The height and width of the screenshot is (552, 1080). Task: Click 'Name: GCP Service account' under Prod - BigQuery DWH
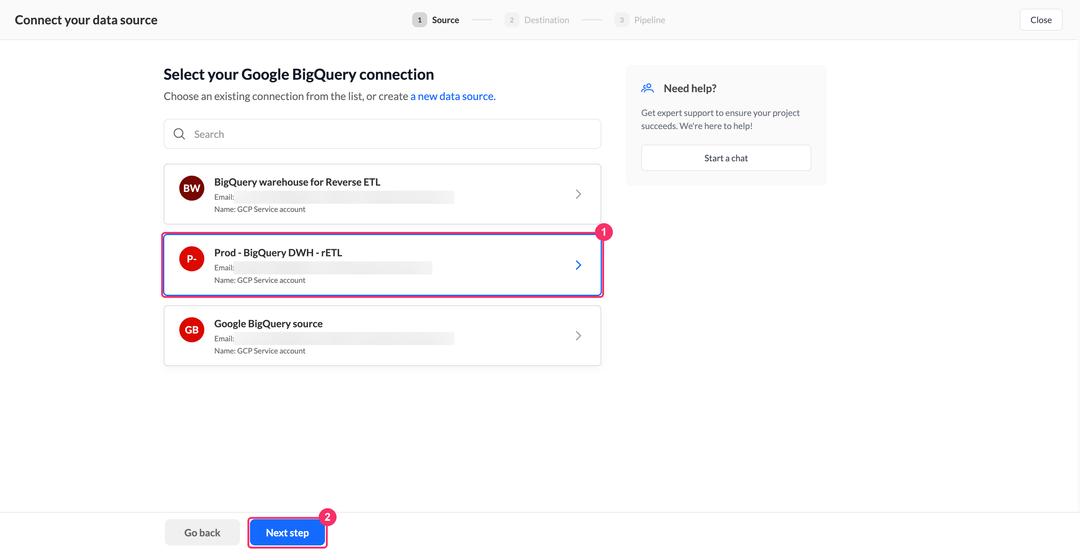click(260, 280)
